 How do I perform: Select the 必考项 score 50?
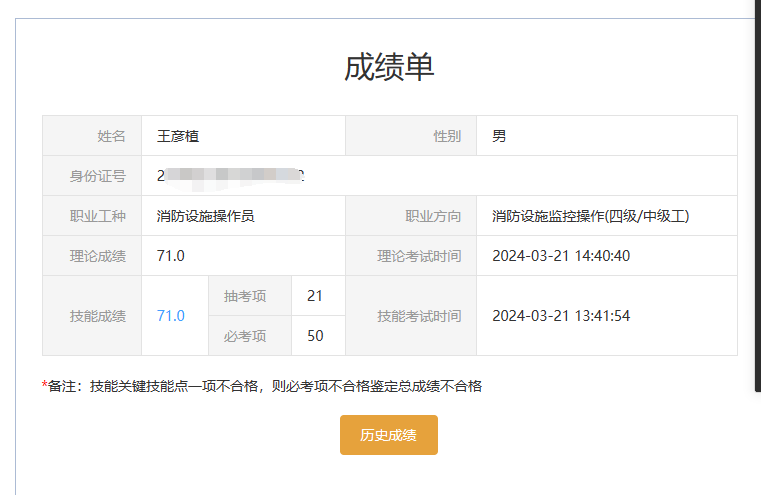(315, 336)
